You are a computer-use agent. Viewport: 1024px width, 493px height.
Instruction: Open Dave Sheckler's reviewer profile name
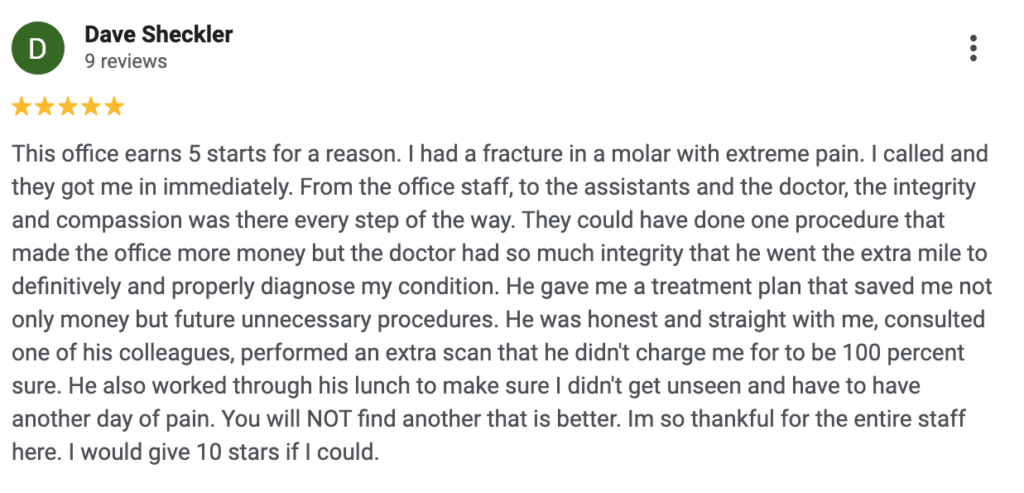158,34
